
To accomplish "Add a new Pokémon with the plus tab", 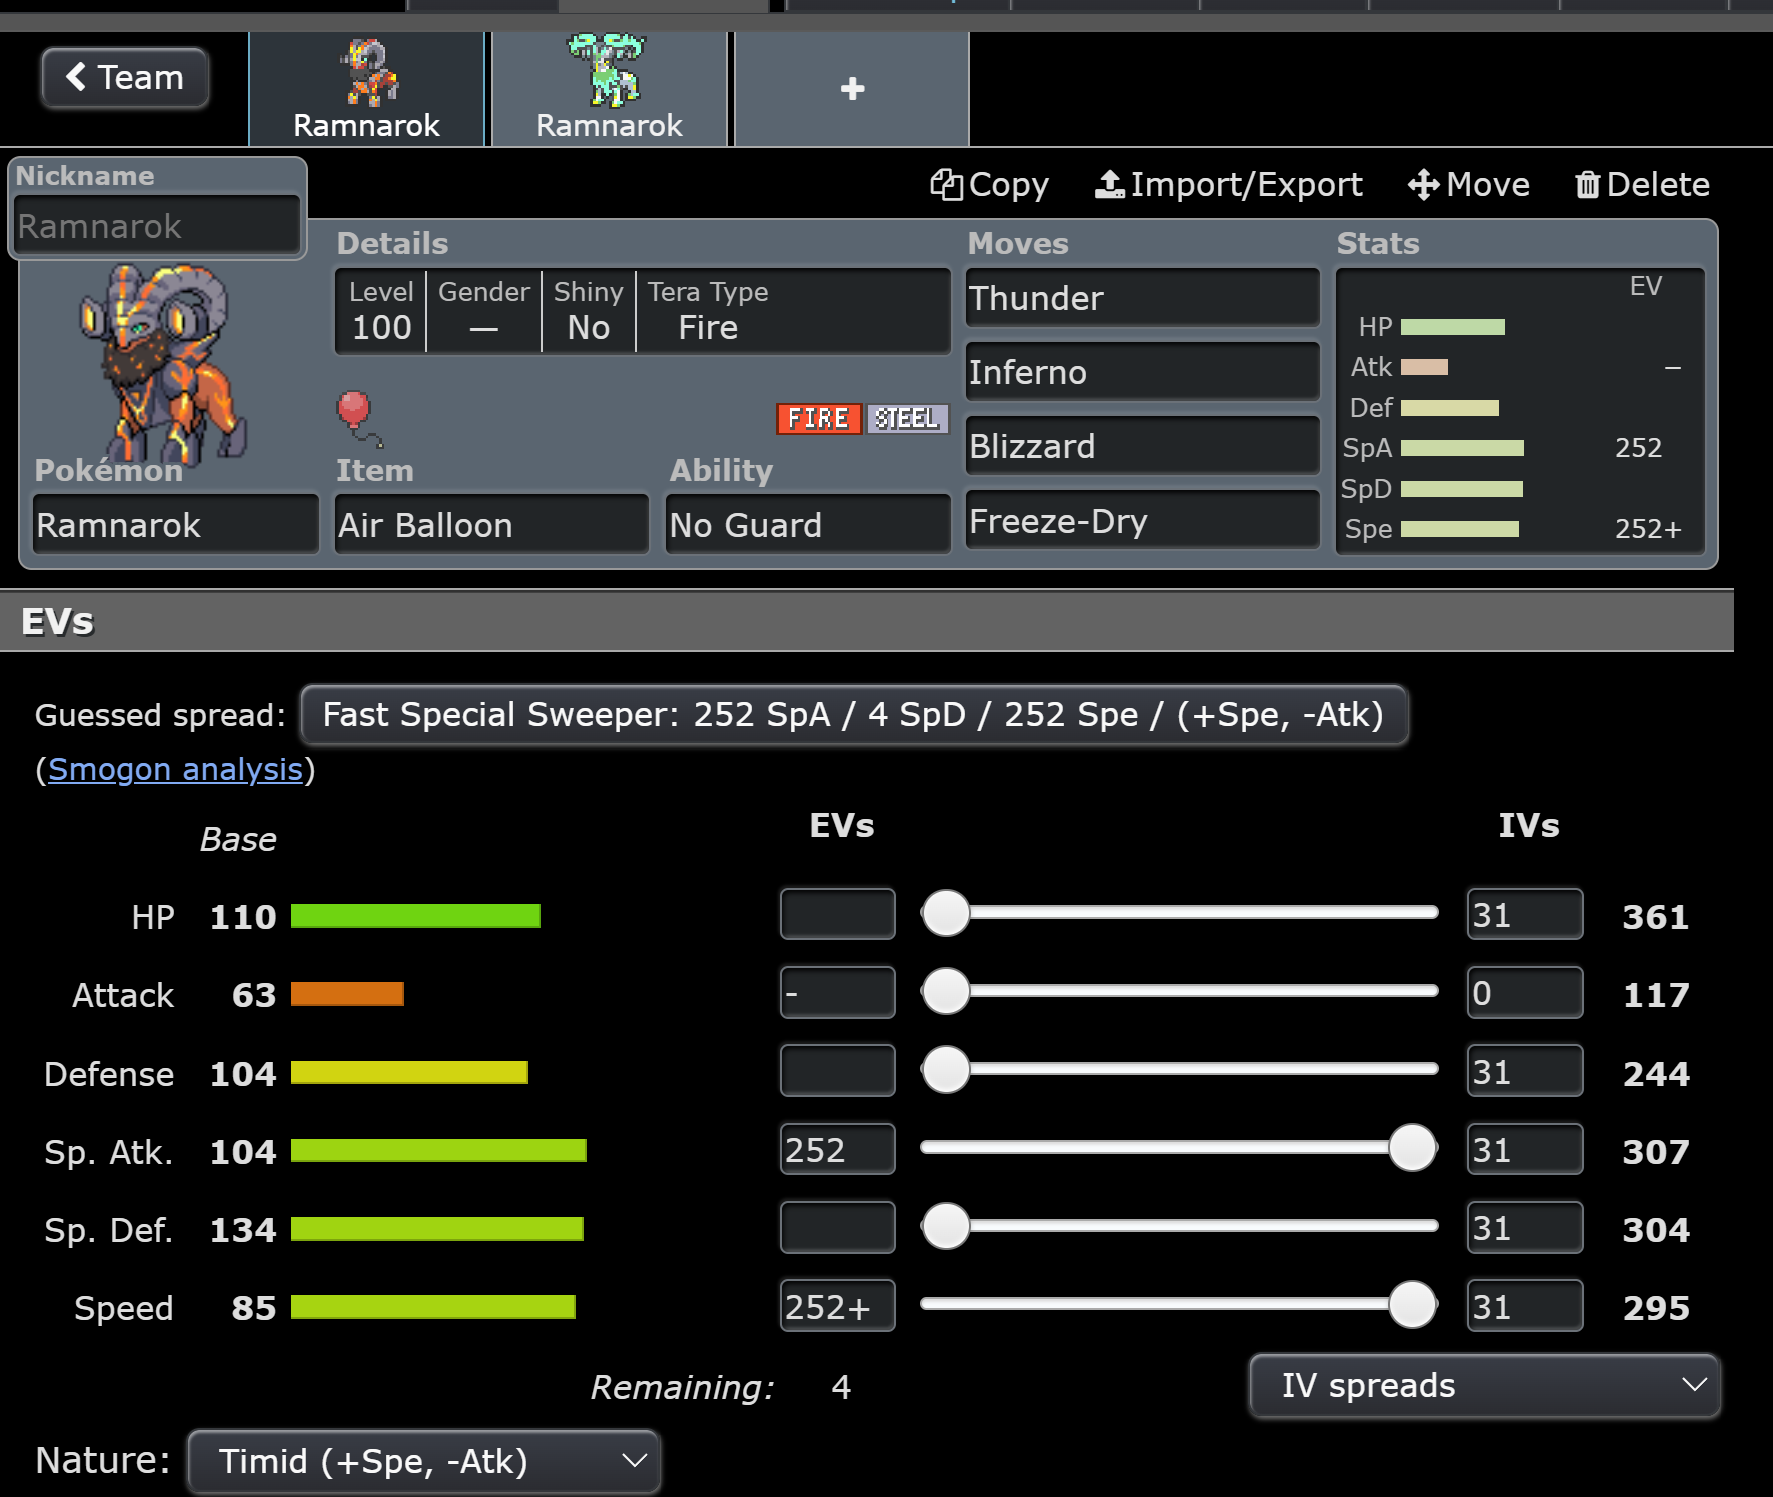I will point(852,90).
